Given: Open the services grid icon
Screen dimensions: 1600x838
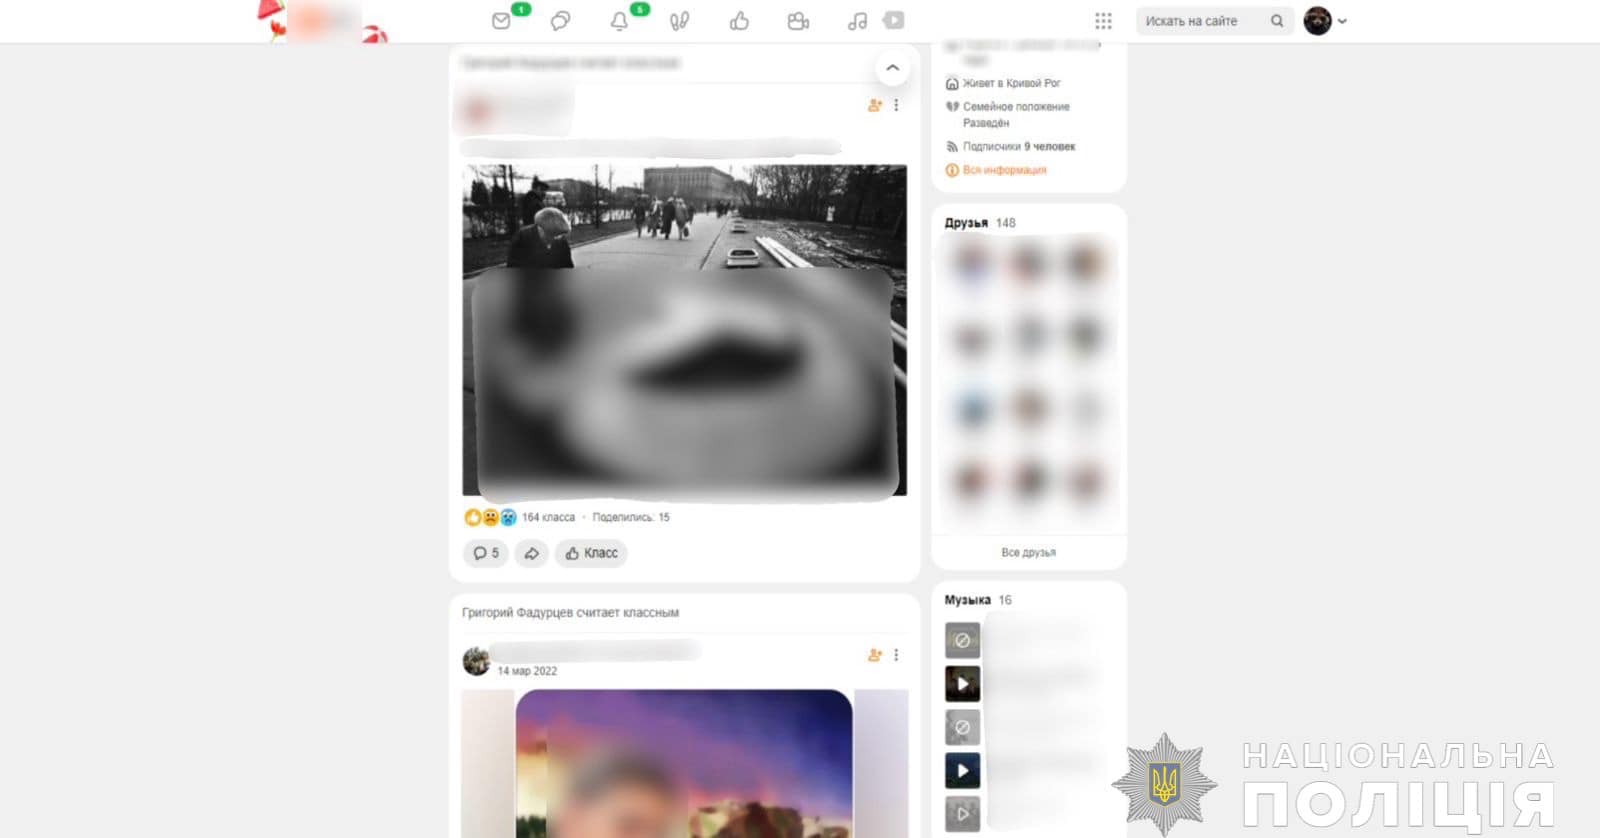Looking at the screenshot, I should click(1103, 21).
